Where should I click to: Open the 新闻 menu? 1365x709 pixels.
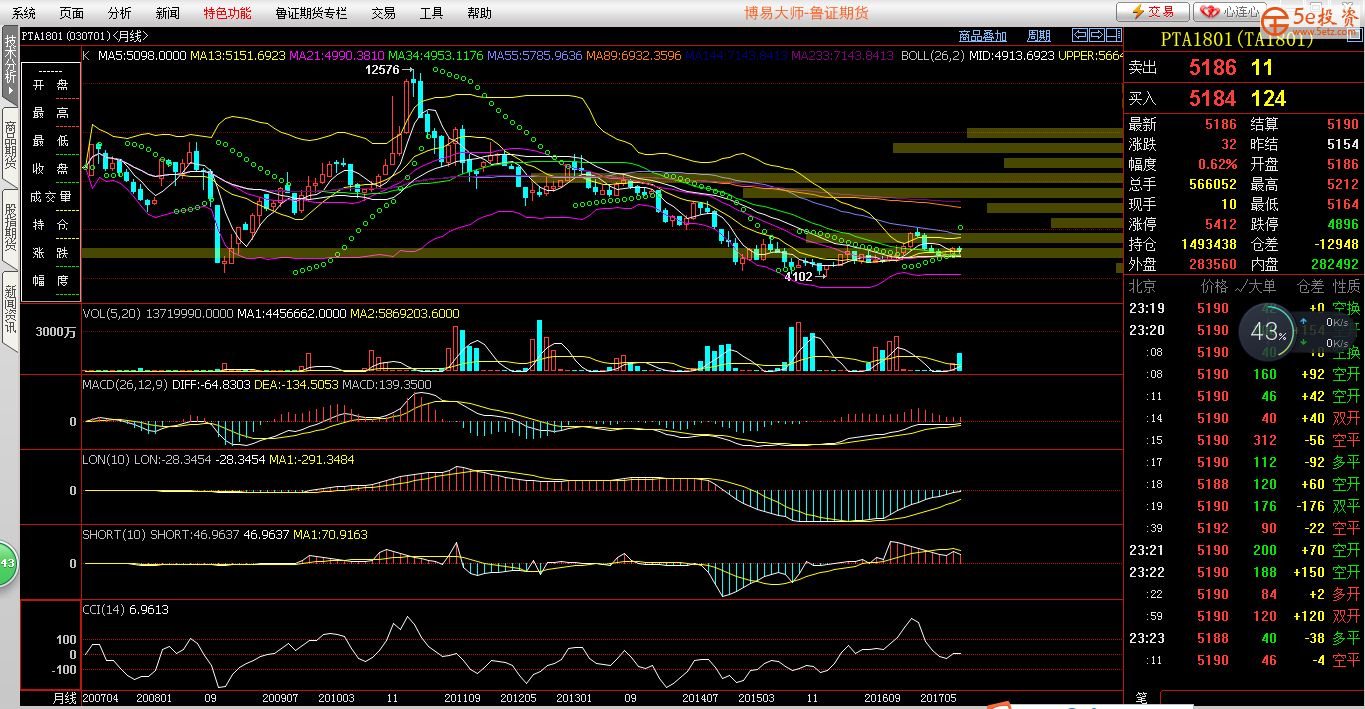(x=168, y=13)
